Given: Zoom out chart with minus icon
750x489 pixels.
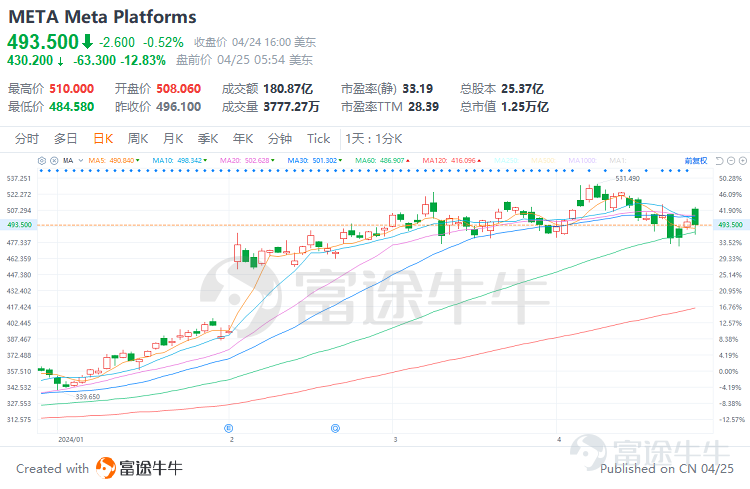Looking at the screenshot, I should (731, 161).
